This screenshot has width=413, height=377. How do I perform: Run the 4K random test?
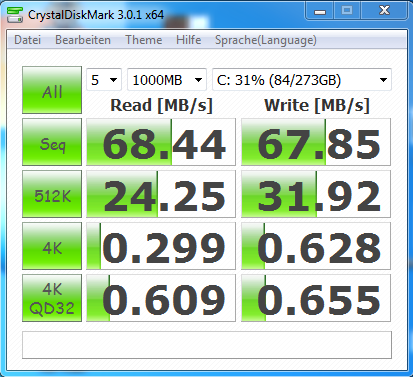52,246
